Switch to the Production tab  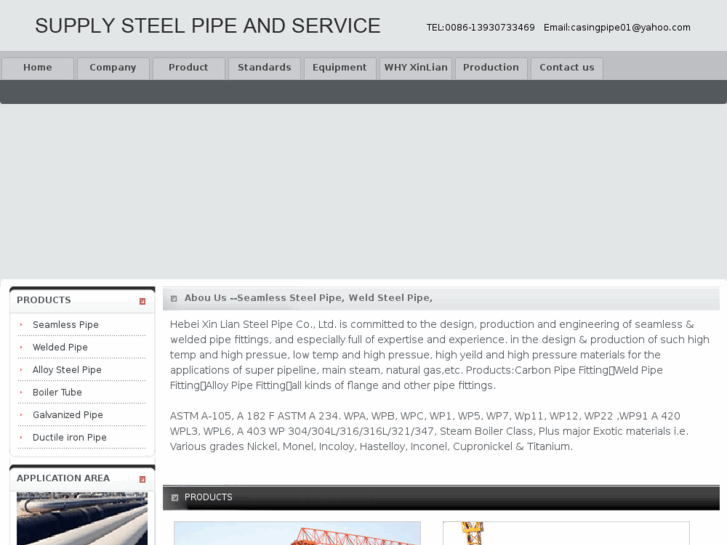pyautogui.click(x=491, y=68)
